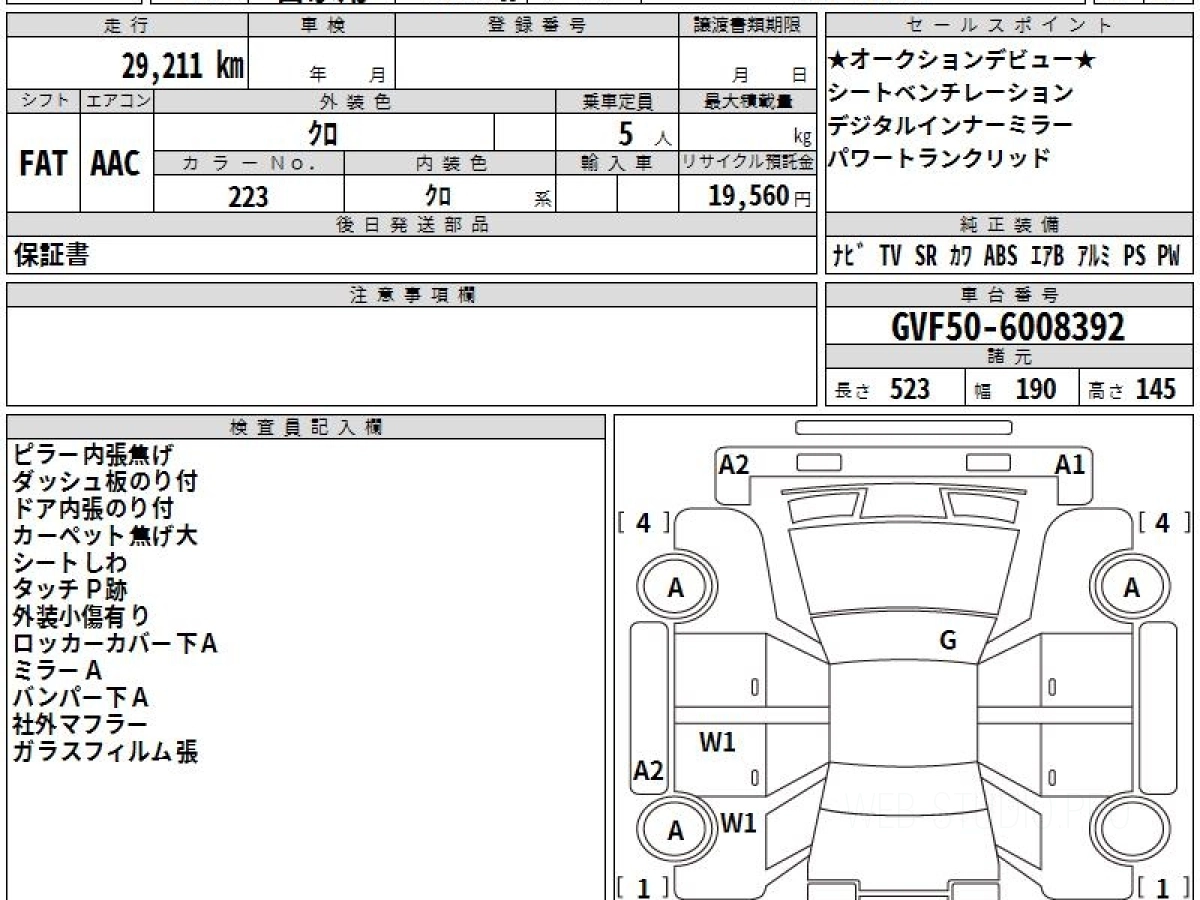The height and width of the screenshot is (900, 1200).
Task: Select the SR sunroof equipment code
Action: pyautogui.click(x=926, y=256)
